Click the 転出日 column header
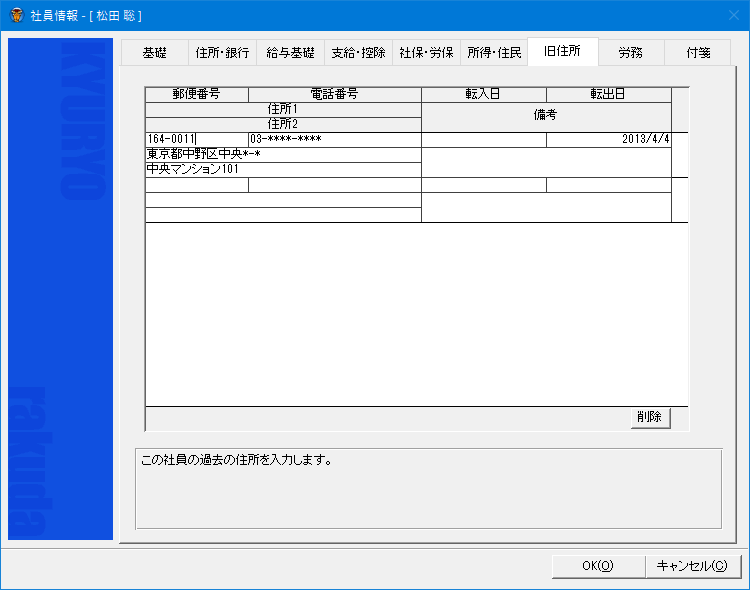The height and width of the screenshot is (590, 750). [x=608, y=94]
